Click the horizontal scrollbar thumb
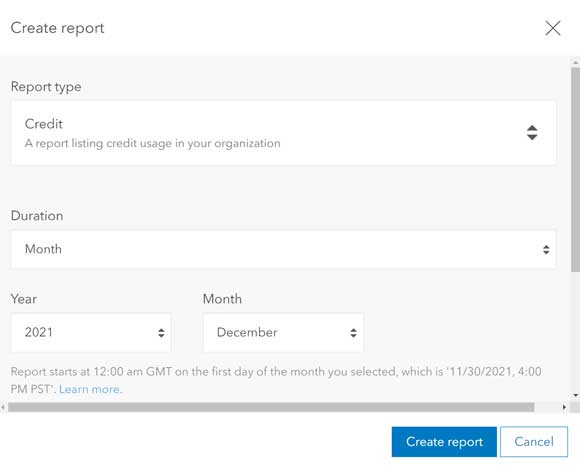This screenshot has width=580, height=468. click(271, 407)
